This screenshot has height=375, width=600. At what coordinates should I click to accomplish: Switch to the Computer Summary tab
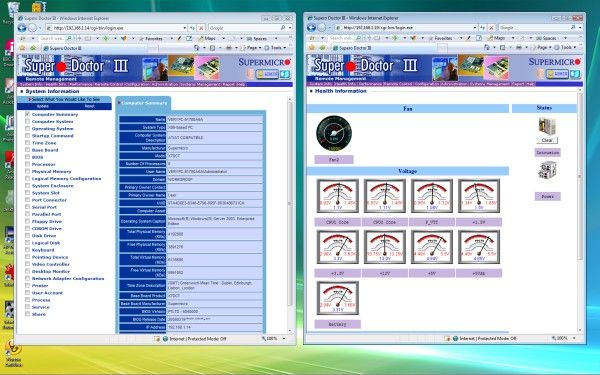(x=143, y=103)
